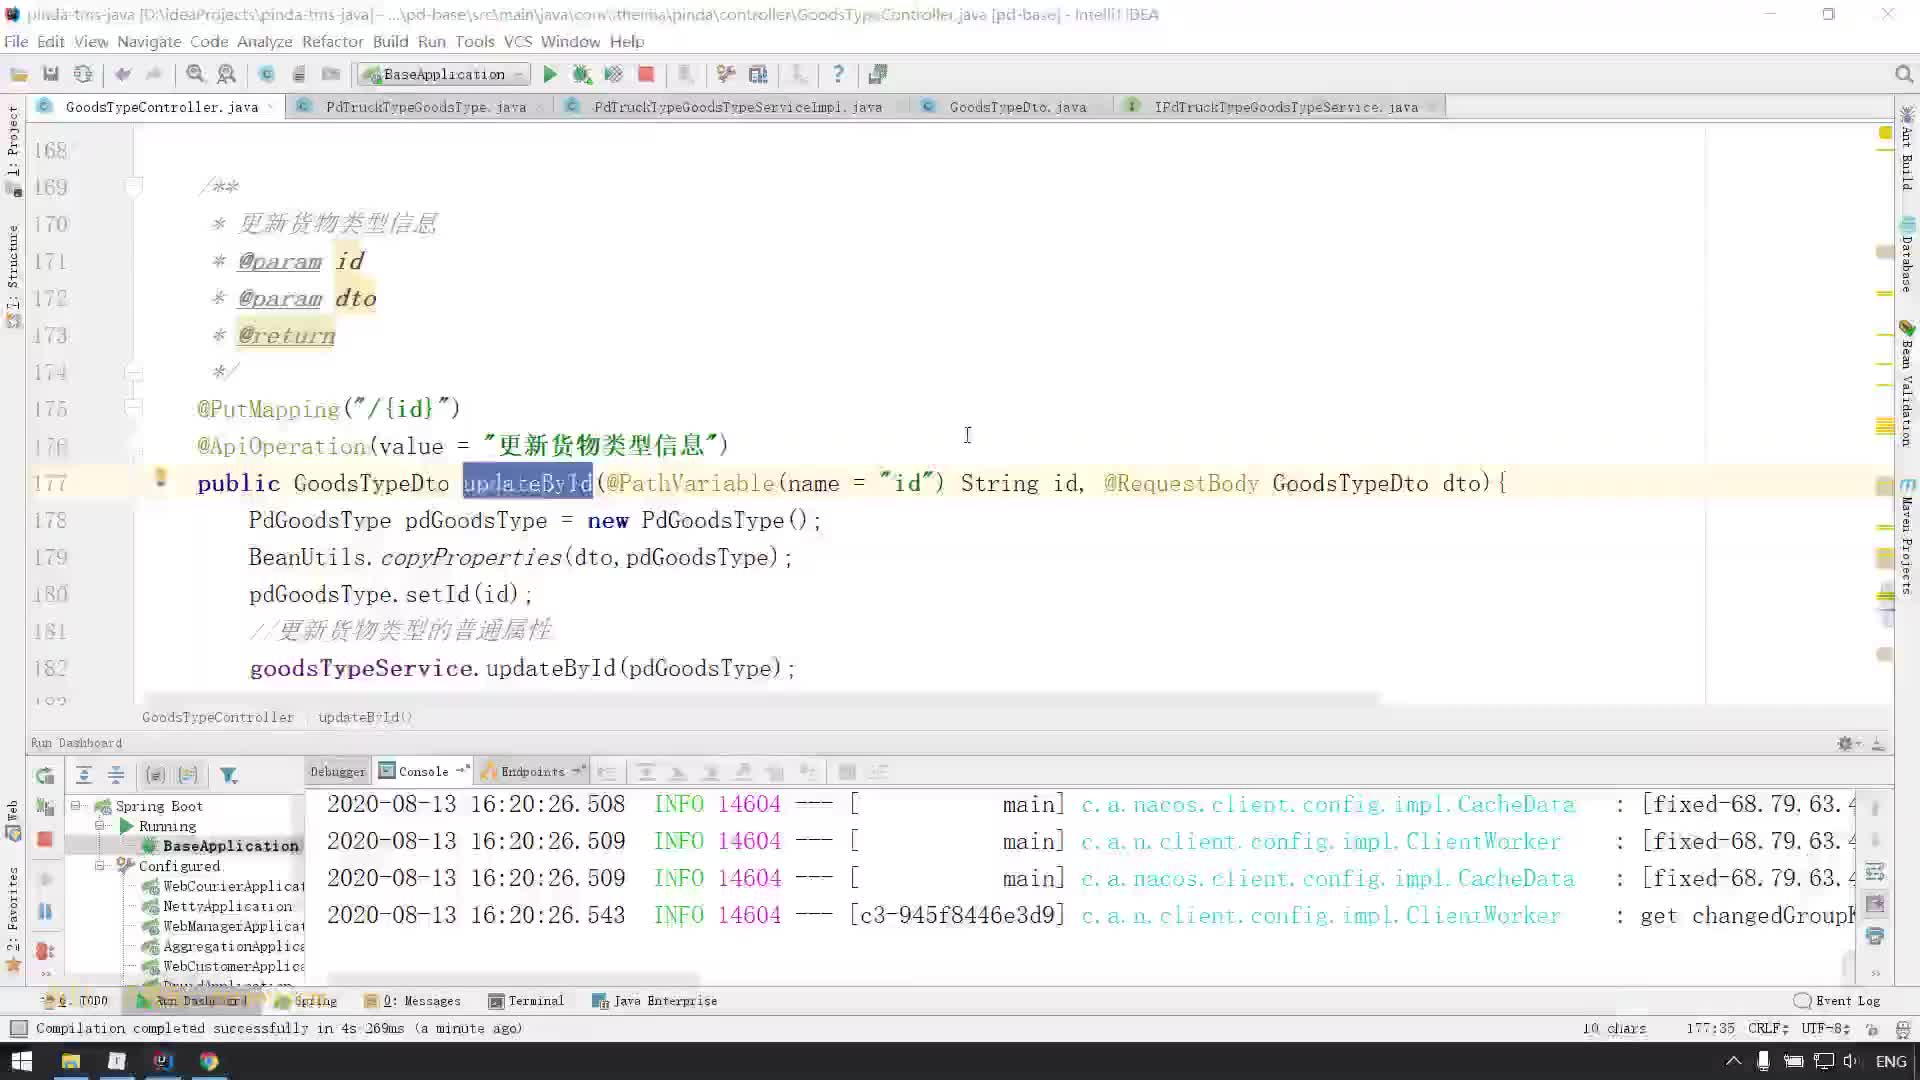Viewport: 1920px width, 1080px height.
Task: Select NettyApplication in the Configured list
Action: coord(227,905)
